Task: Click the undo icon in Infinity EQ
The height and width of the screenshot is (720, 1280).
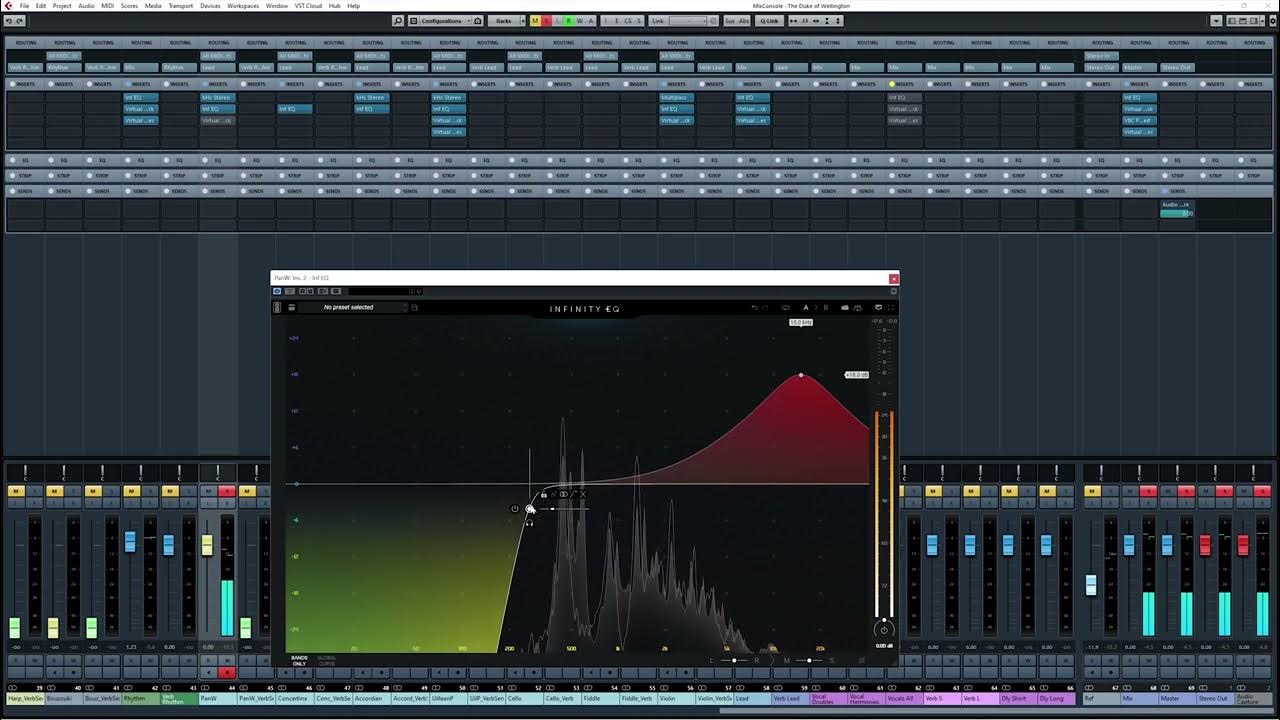Action: click(x=755, y=307)
